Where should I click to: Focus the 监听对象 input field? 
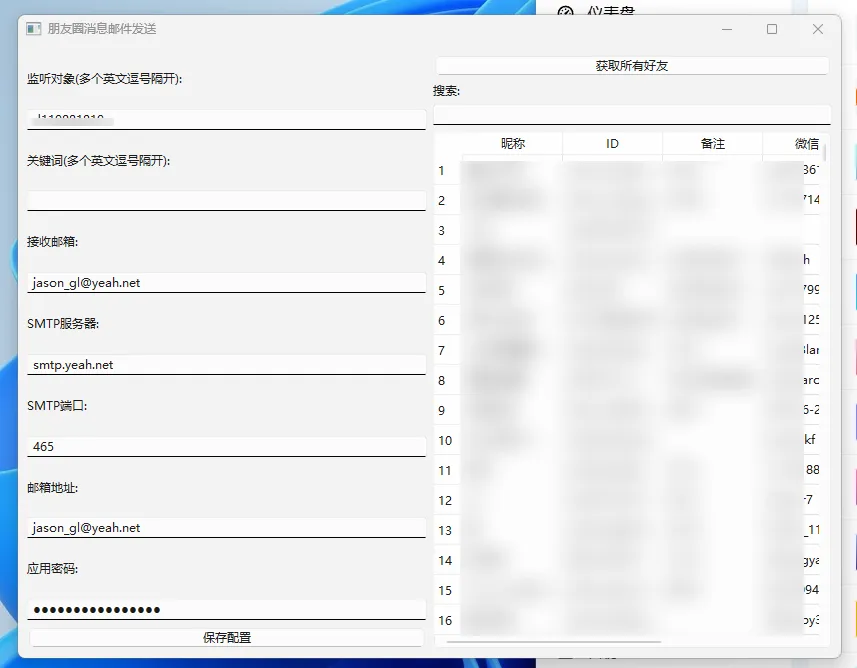pyautogui.click(x=226, y=119)
